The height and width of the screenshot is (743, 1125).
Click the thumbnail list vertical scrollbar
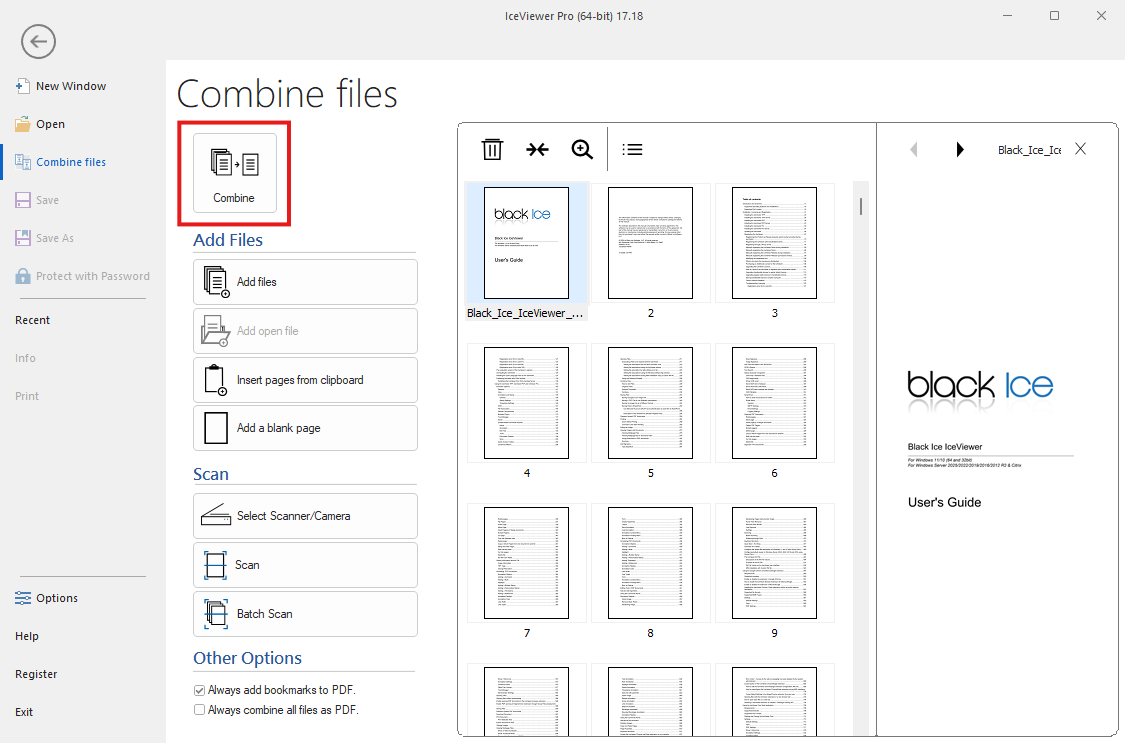[861, 207]
